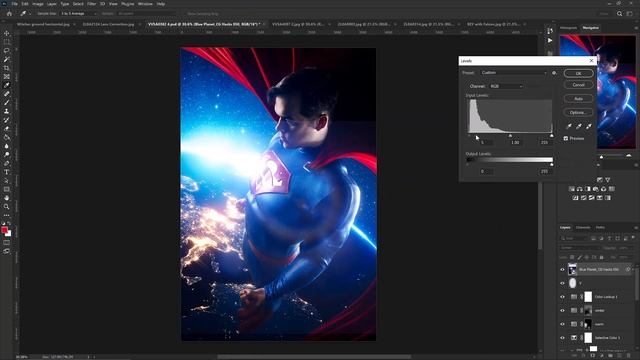Select the Blur tool
640x360 pixels.
pyautogui.click(x=7, y=146)
